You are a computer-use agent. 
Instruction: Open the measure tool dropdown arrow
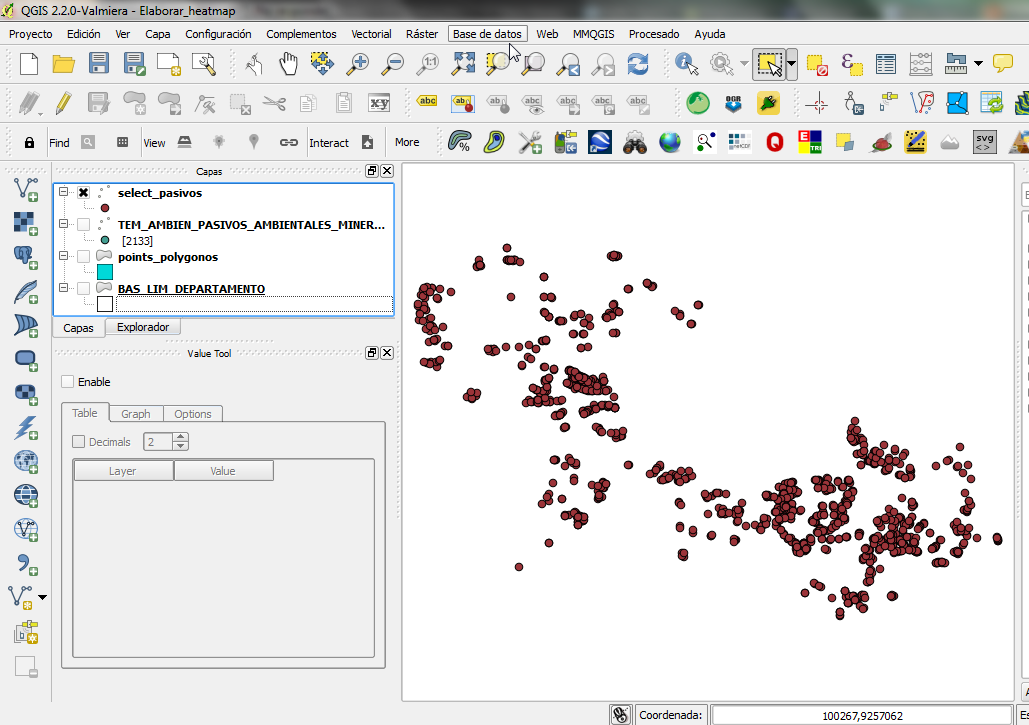(x=978, y=64)
